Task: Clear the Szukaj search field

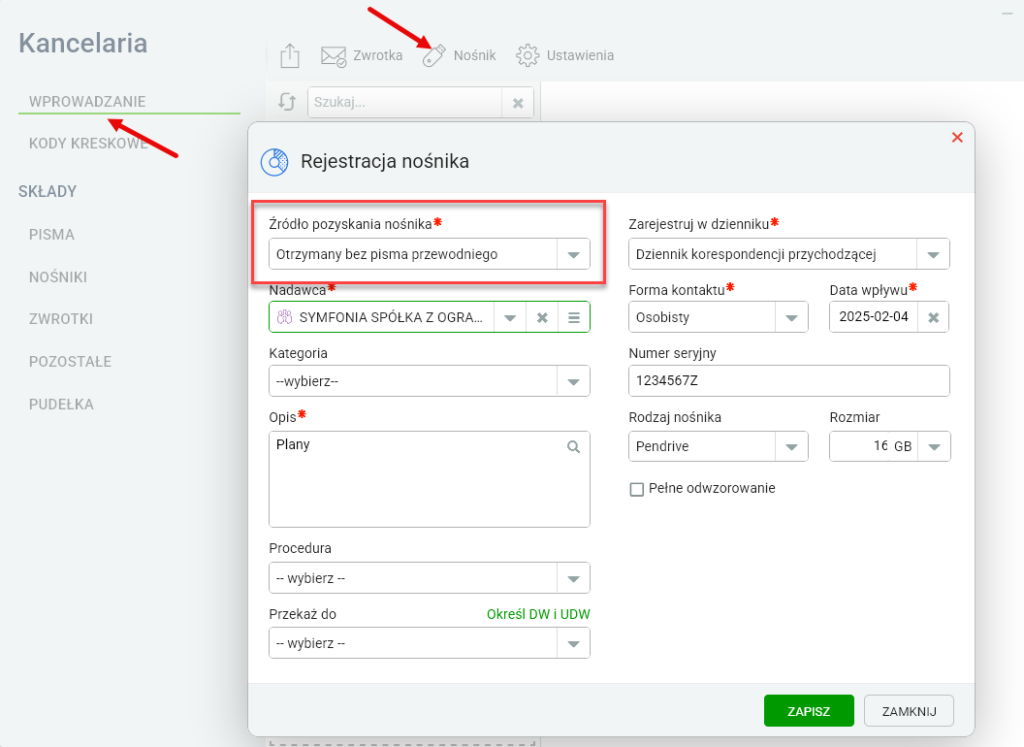Action: click(x=518, y=103)
